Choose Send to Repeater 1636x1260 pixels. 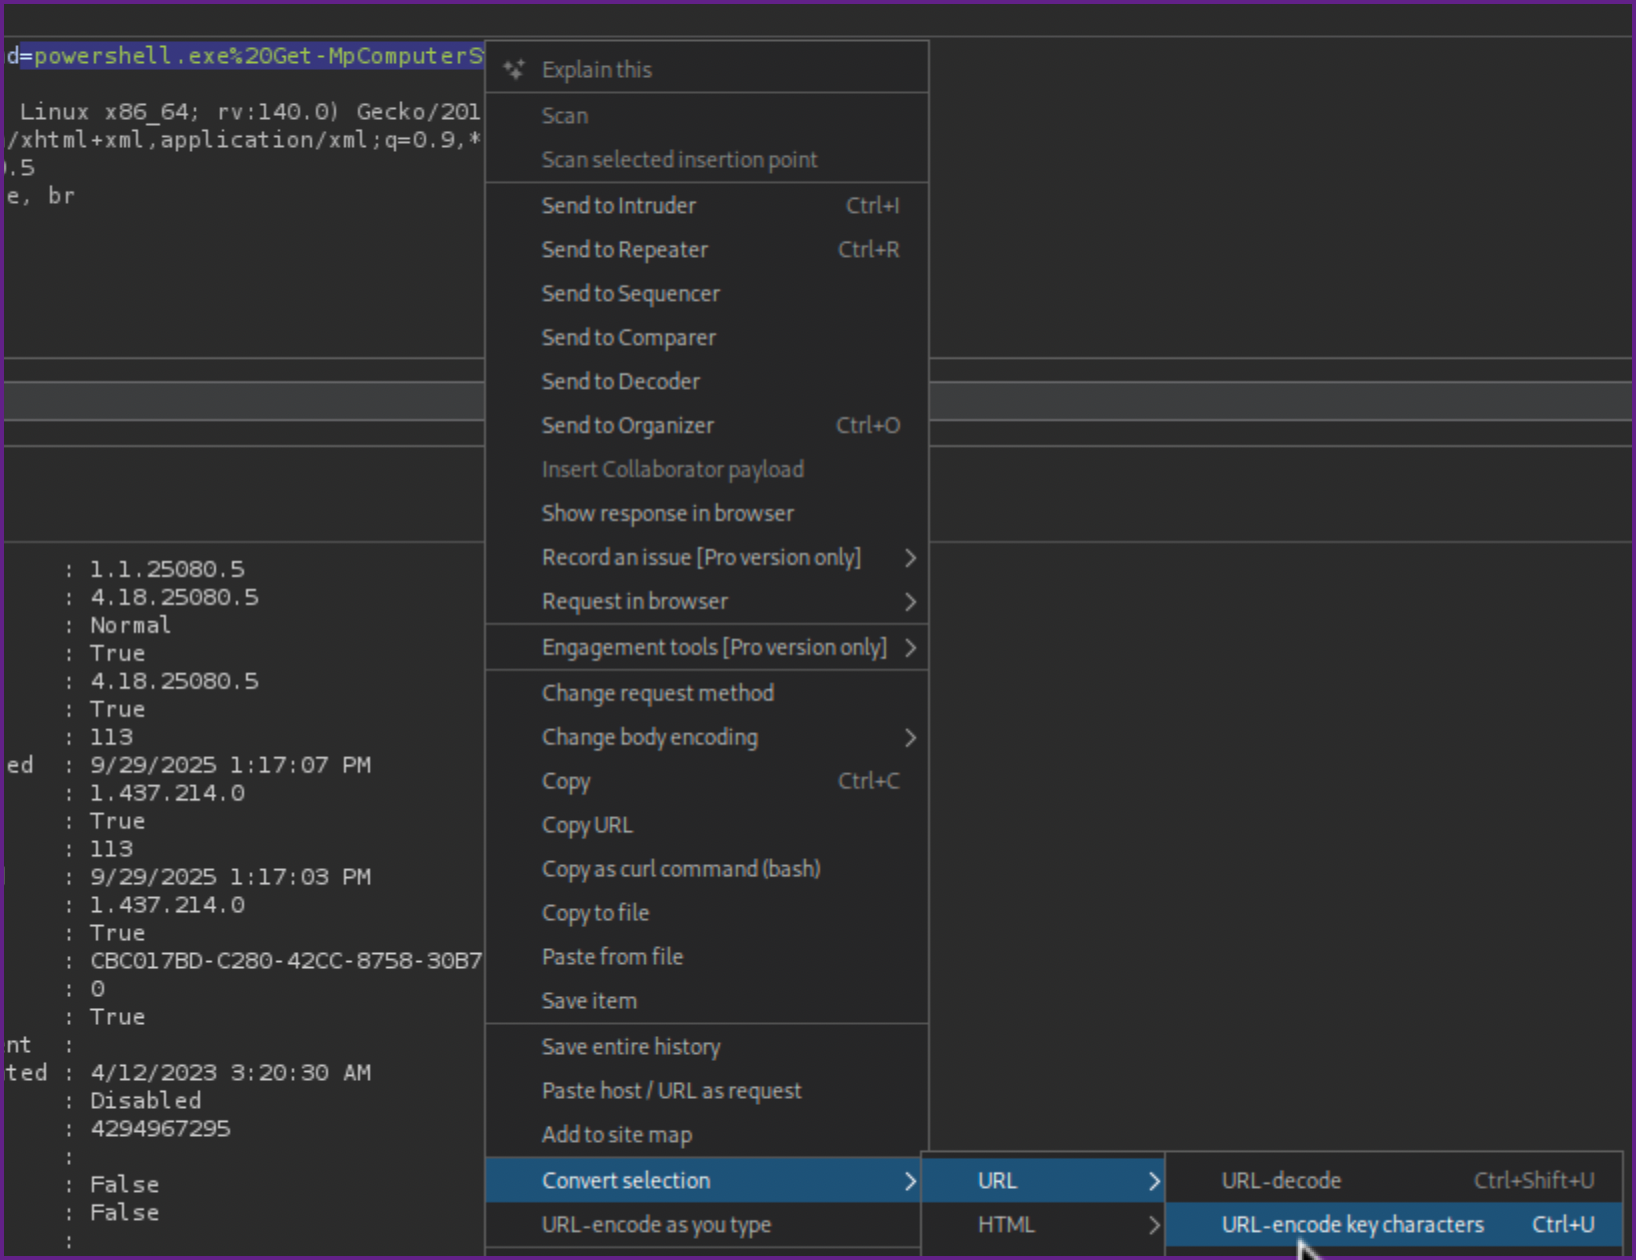pyautogui.click(x=624, y=250)
